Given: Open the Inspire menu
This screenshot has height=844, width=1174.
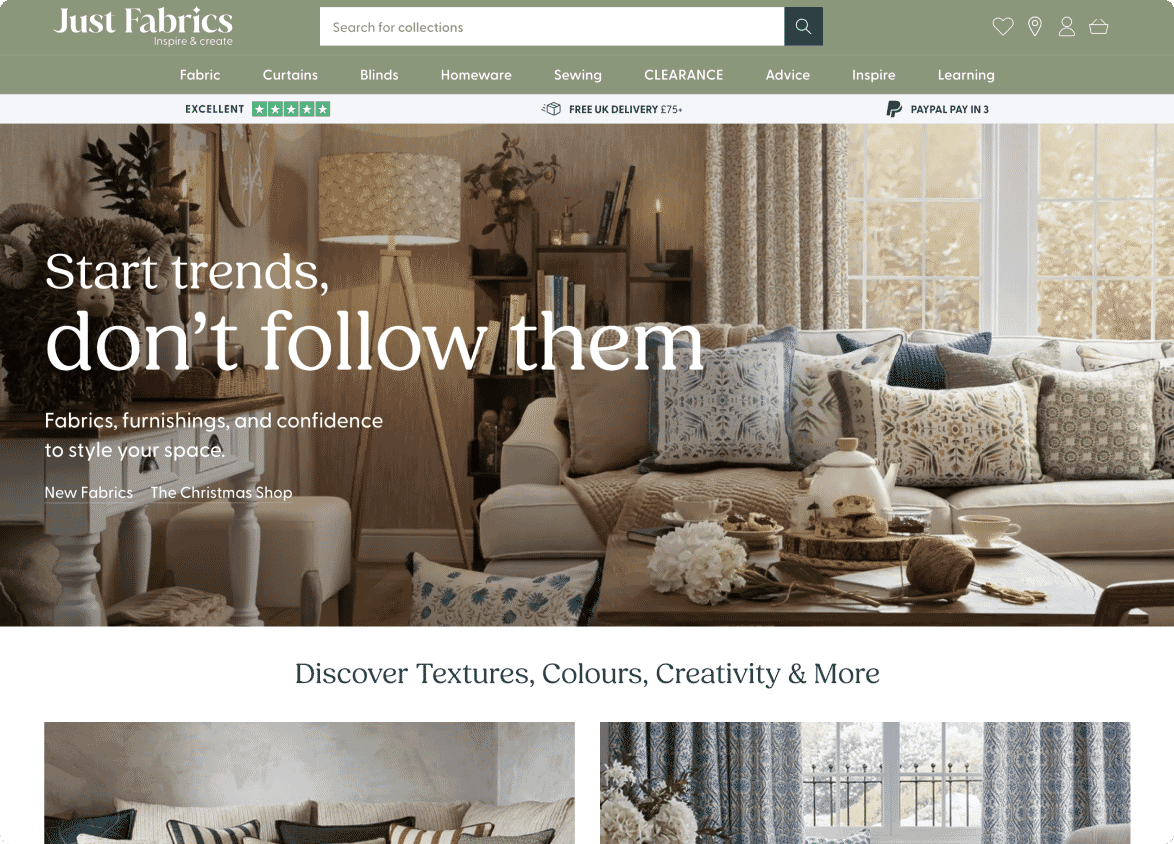Looking at the screenshot, I should [x=874, y=75].
